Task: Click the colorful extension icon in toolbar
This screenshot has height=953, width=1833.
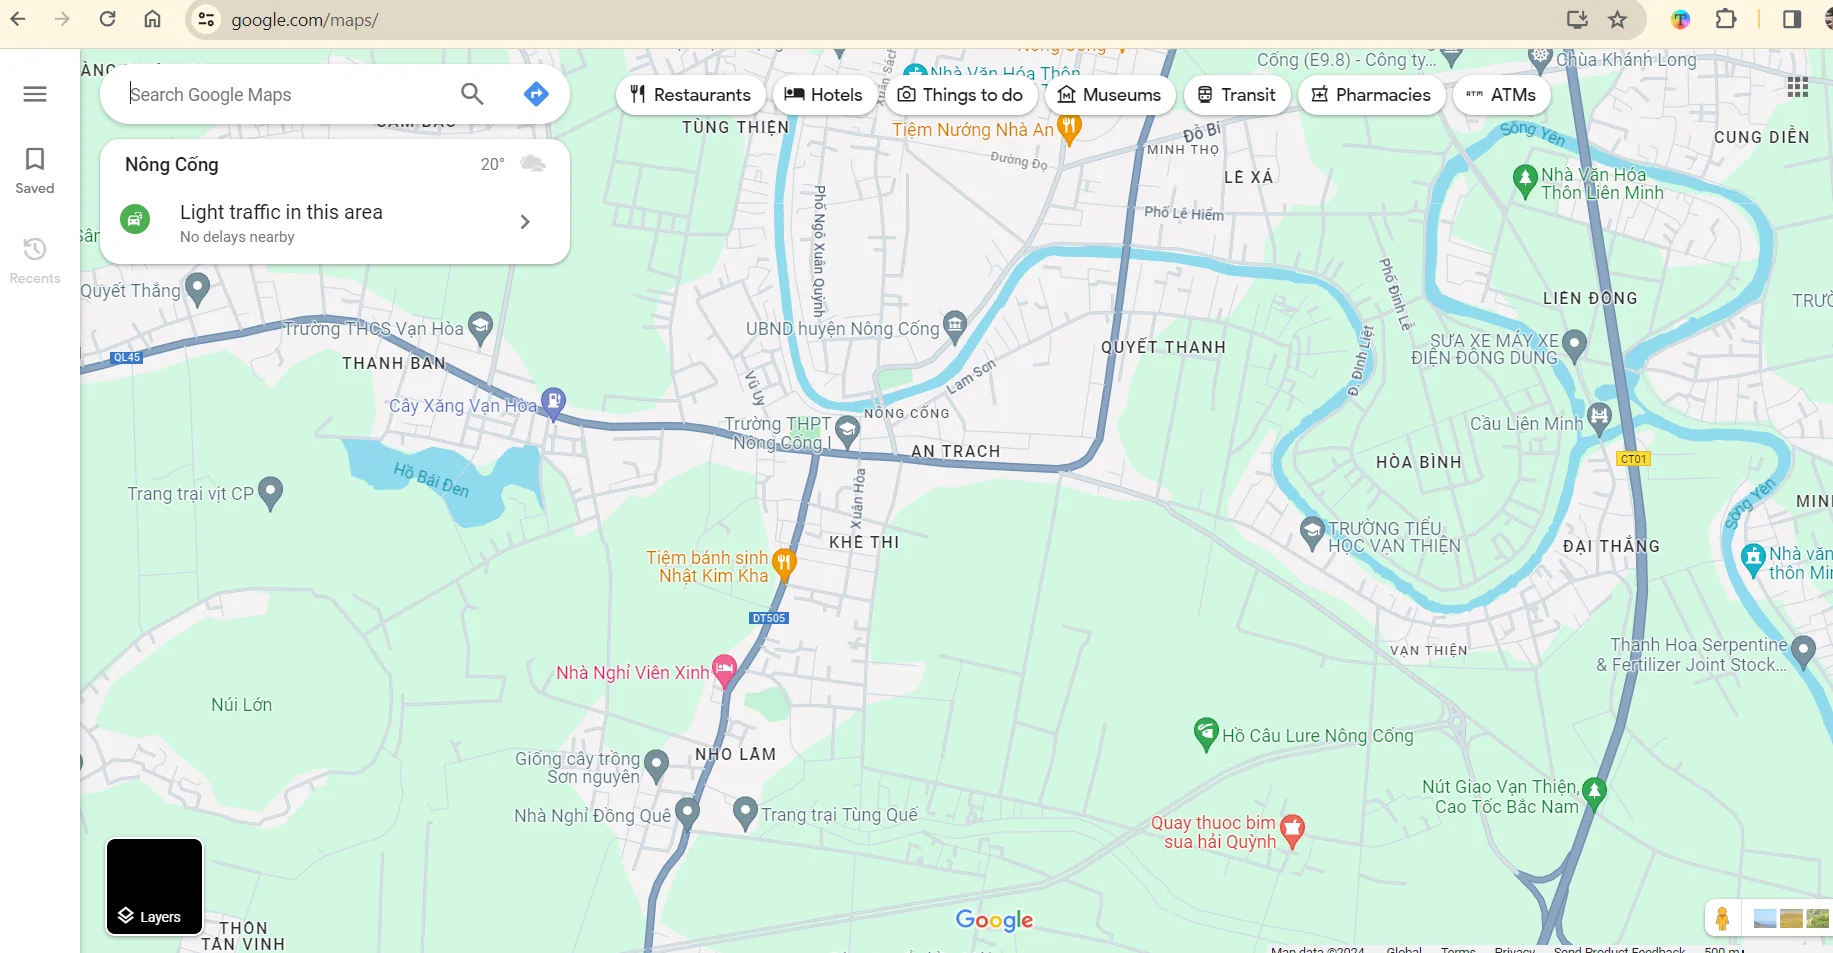Action: point(1681,19)
